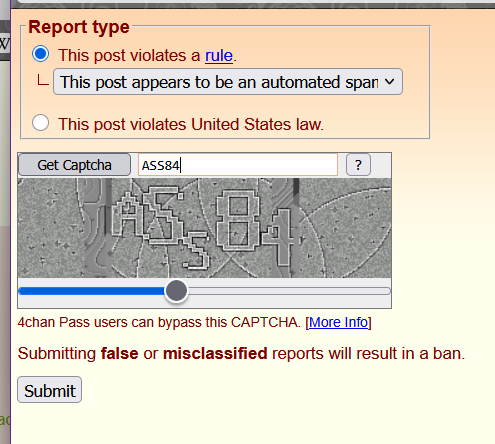Open the More Info link
495x444 pixels.
[x=338, y=322]
